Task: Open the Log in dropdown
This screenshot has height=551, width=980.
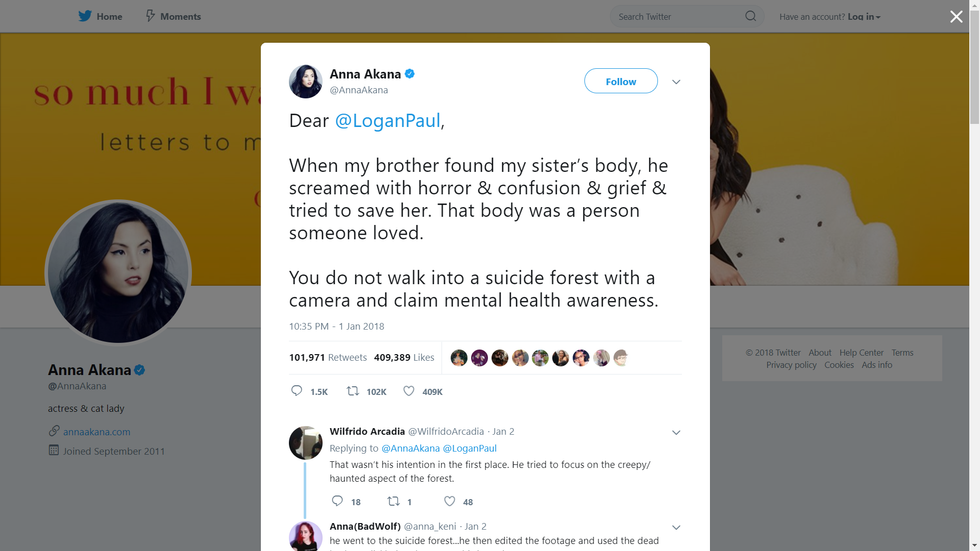Action: click(x=864, y=17)
